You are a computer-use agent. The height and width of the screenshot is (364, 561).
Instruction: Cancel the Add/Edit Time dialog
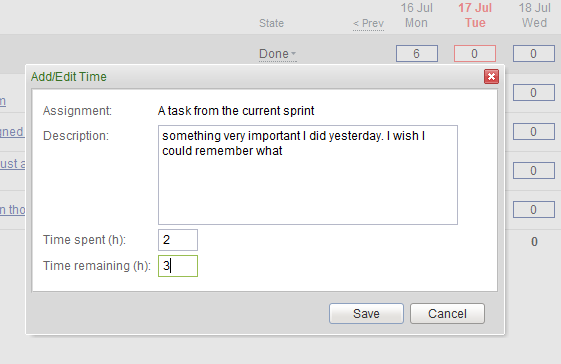tap(447, 314)
